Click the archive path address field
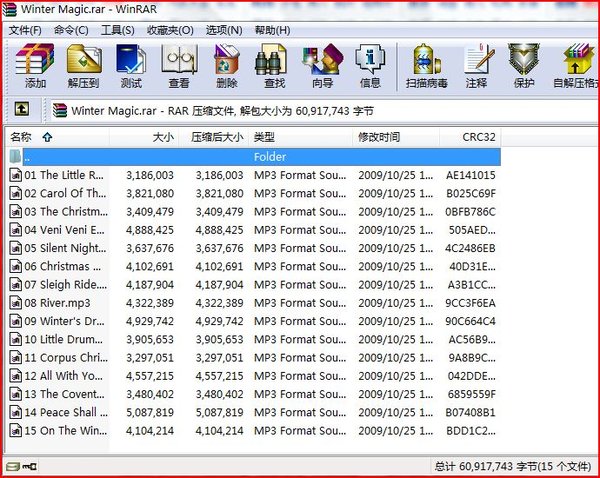 (323, 111)
